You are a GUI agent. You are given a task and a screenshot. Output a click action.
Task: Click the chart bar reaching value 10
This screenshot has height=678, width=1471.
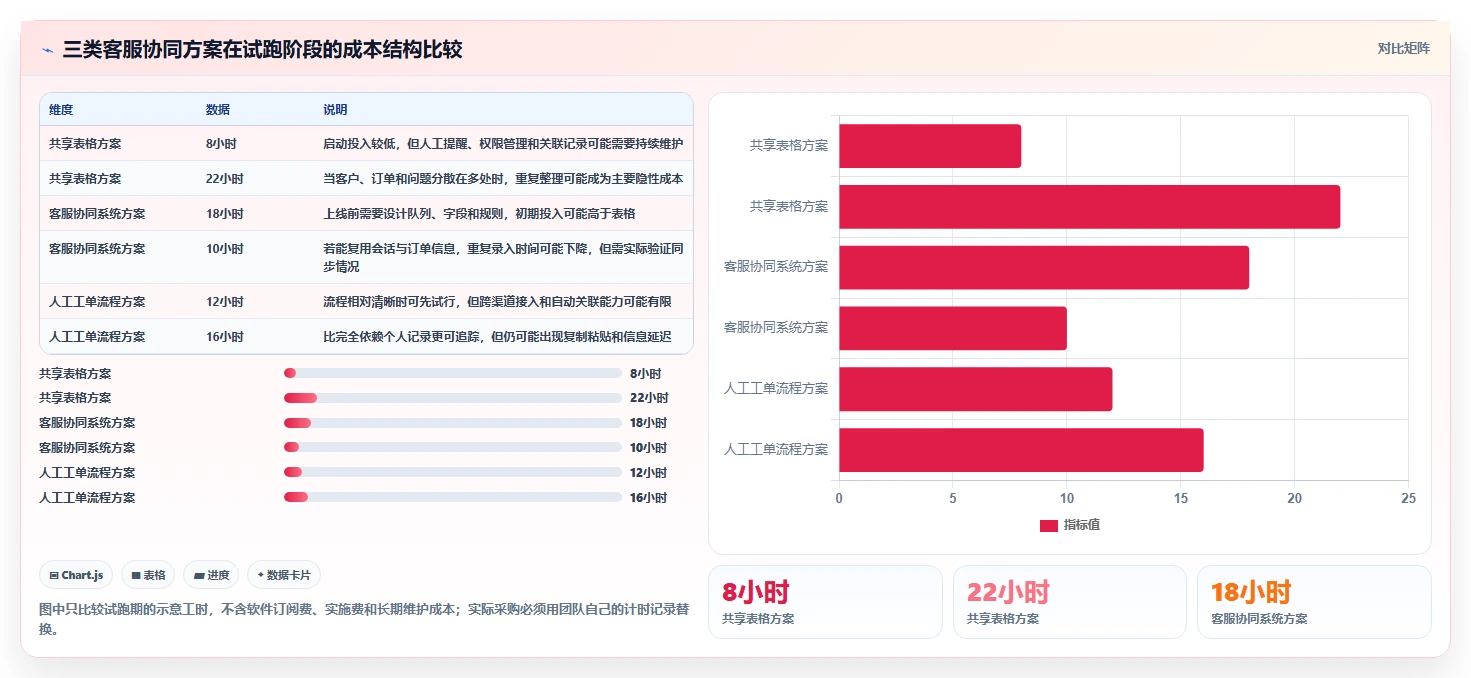pyautogui.click(x=953, y=328)
